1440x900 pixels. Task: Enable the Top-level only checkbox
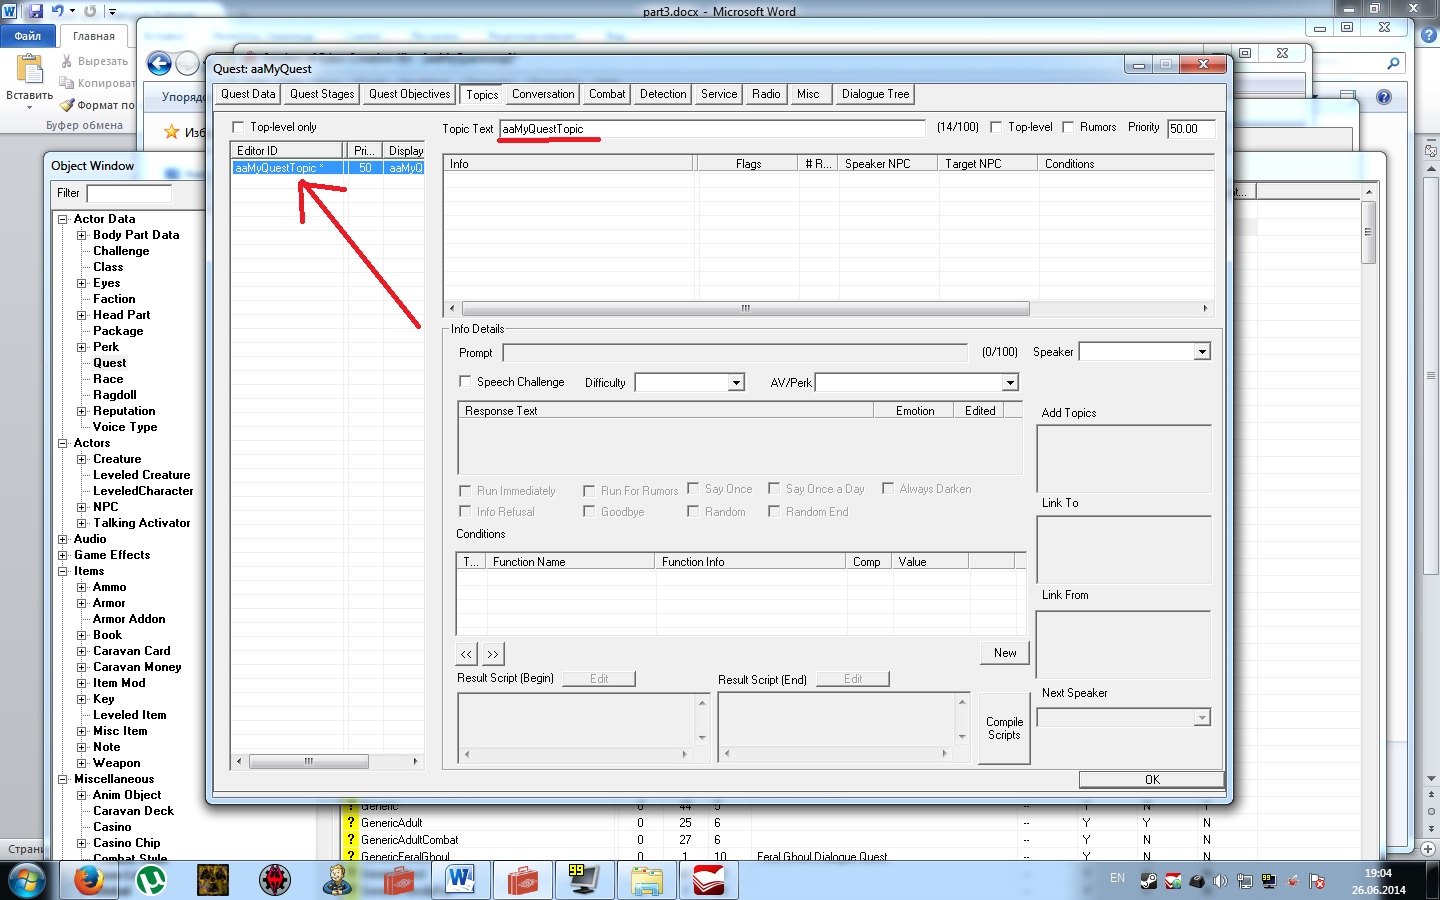(238, 127)
